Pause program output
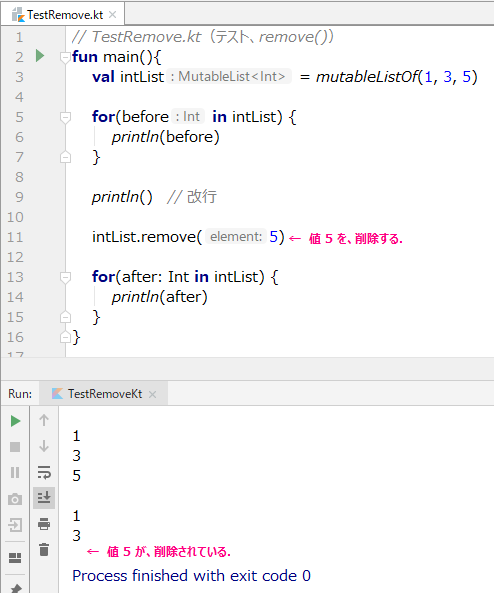 point(15,472)
